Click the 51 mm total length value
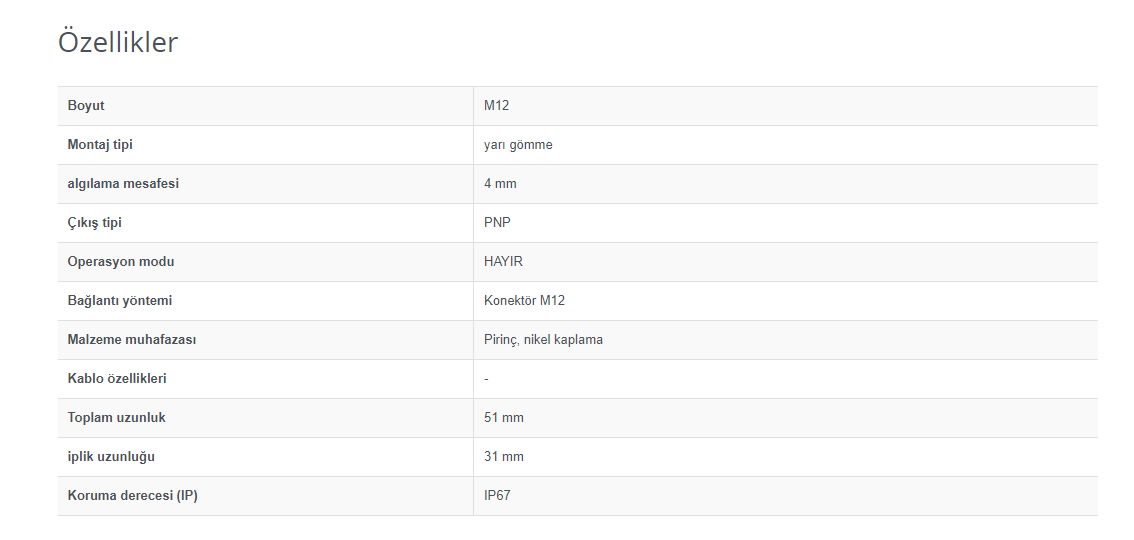The width and height of the screenshot is (1134, 540). (x=504, y=418)
